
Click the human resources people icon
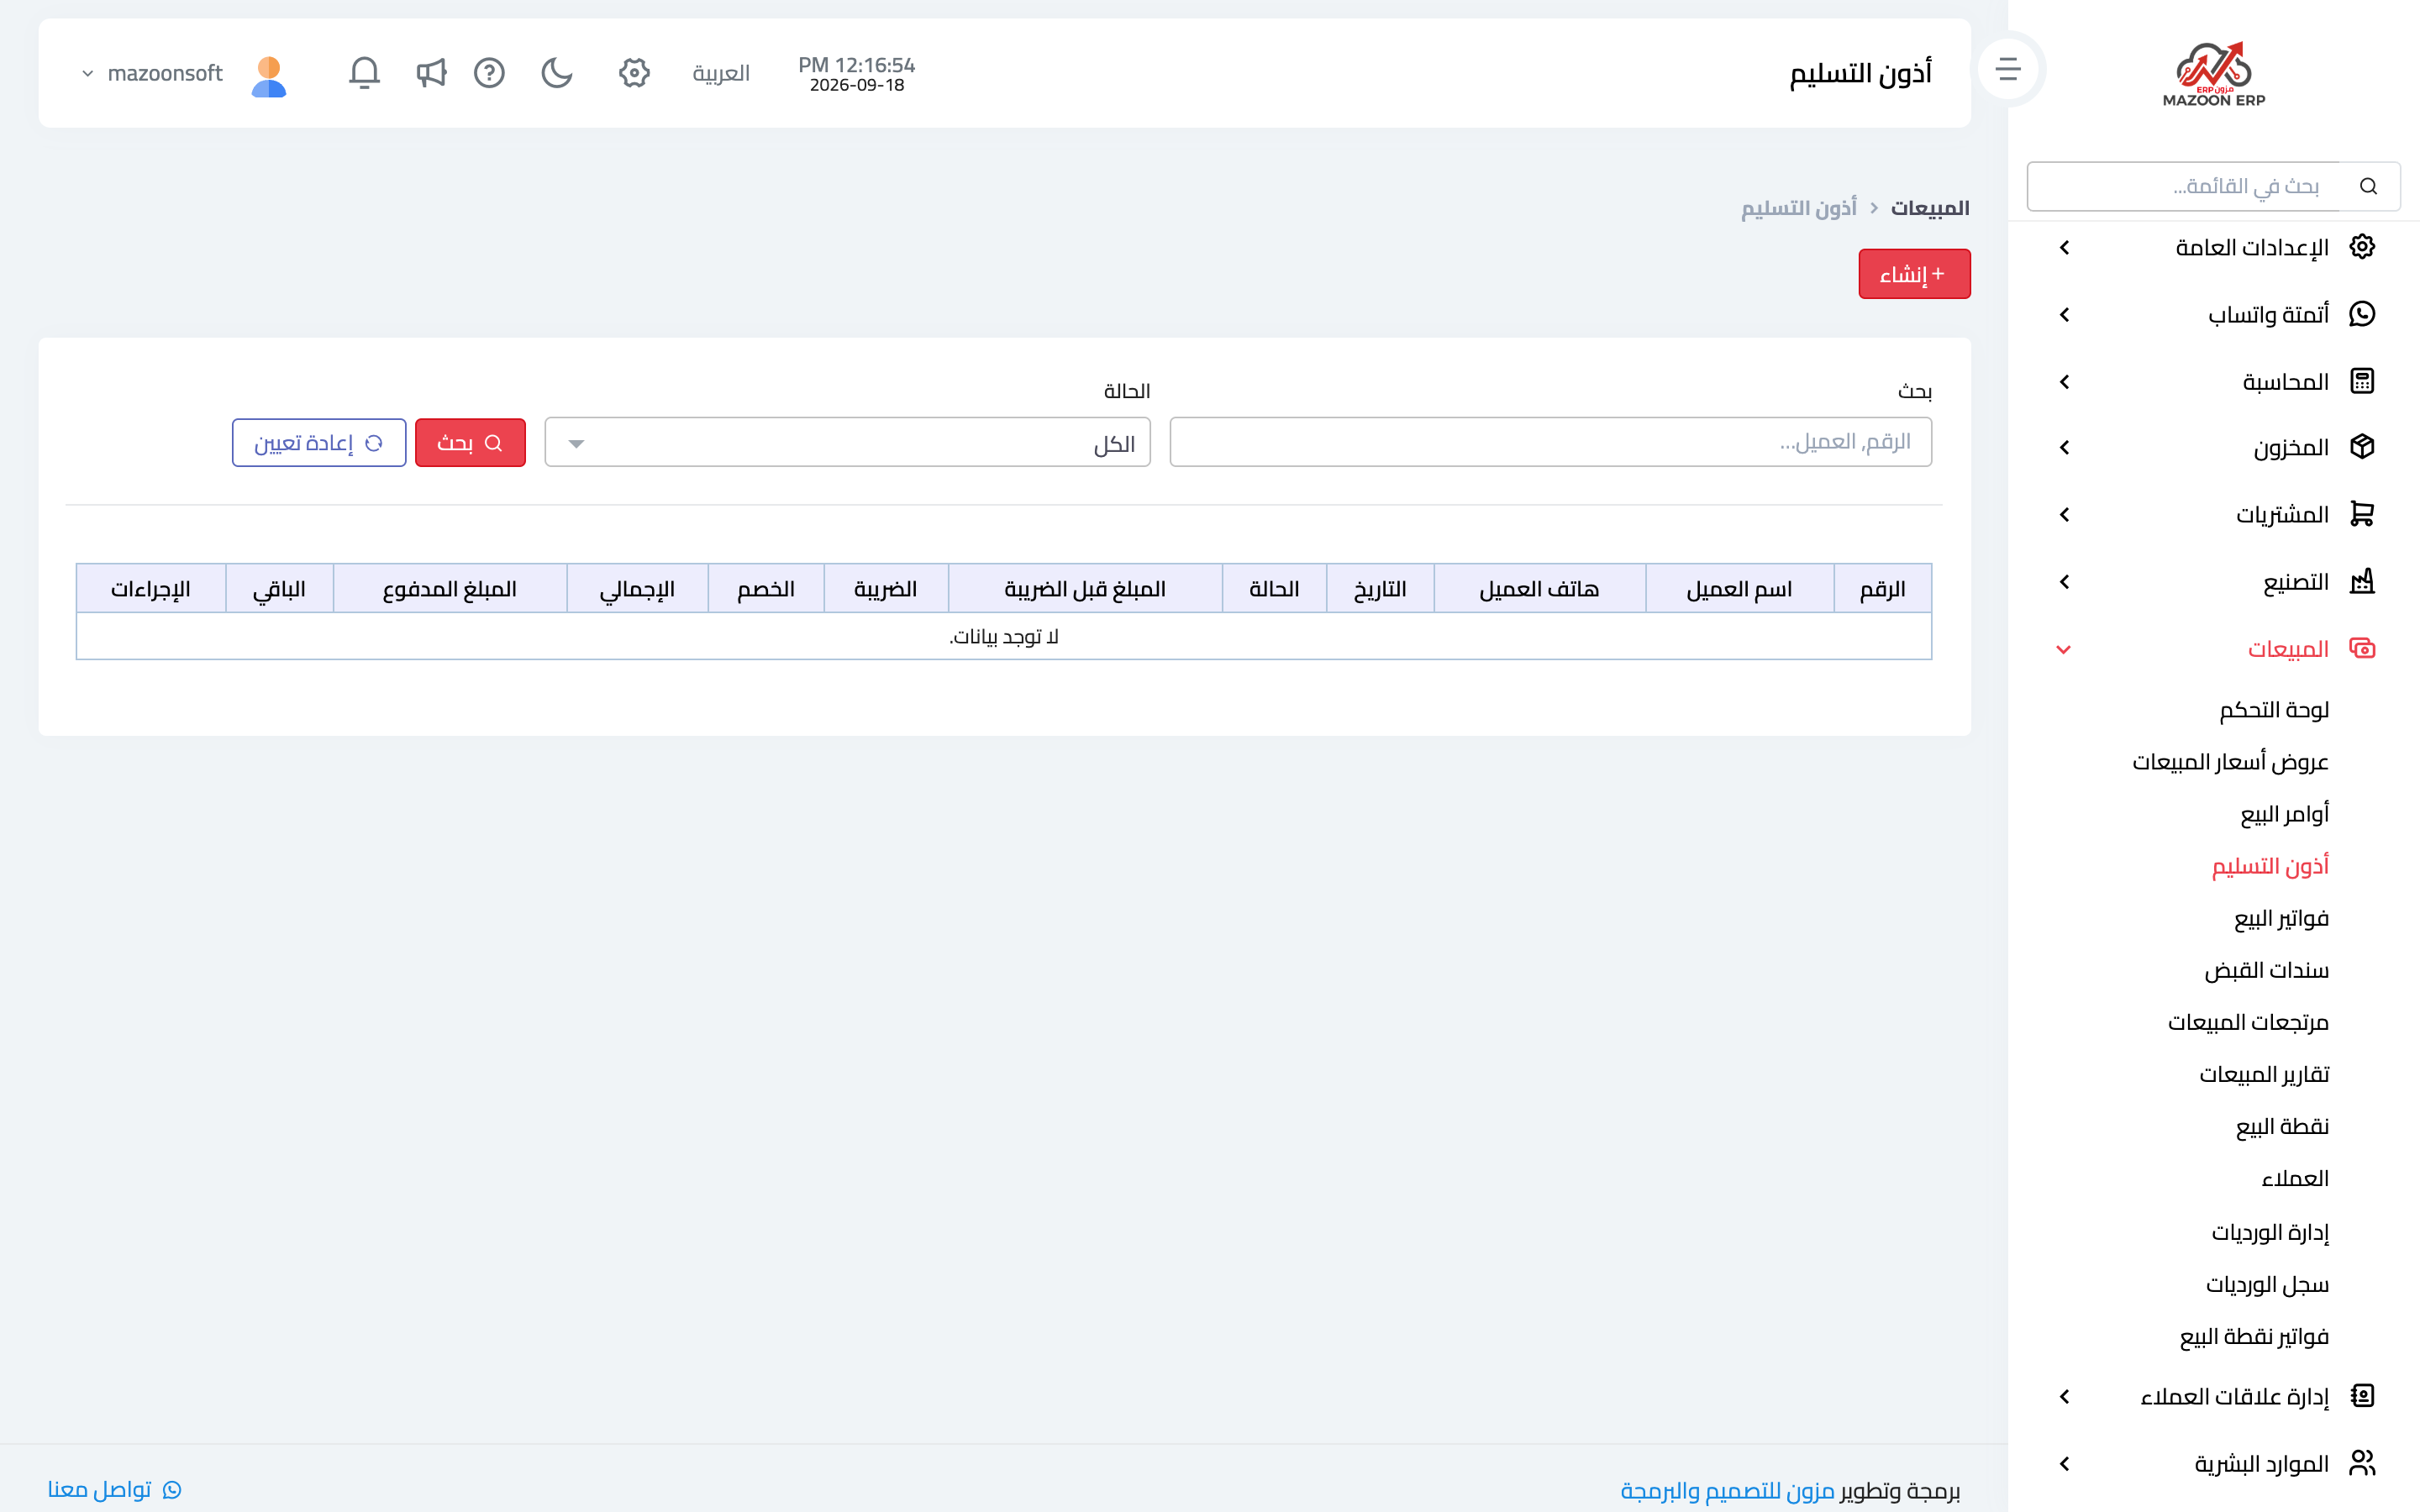[2362, 1463]
